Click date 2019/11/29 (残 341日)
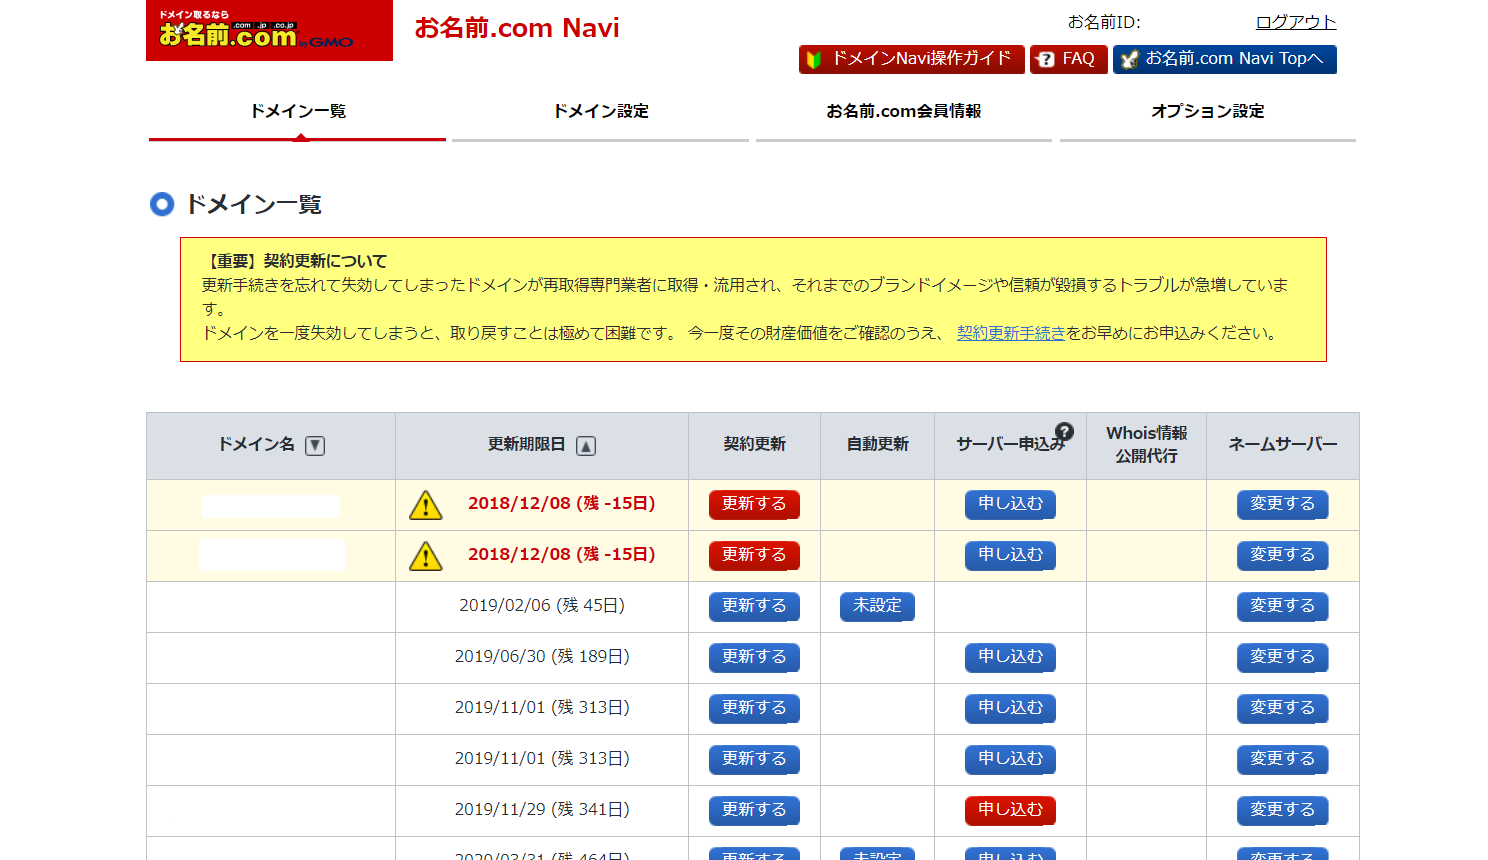 (x=542, y=810)
